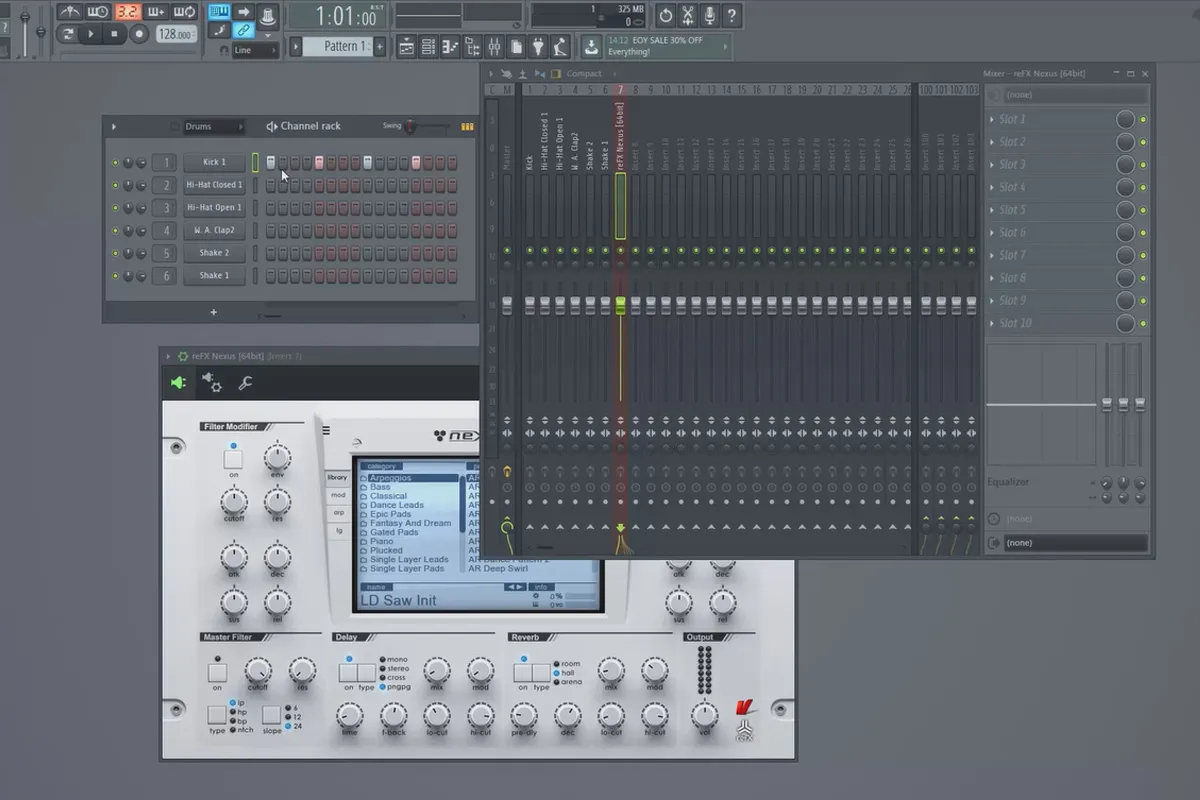The height and width of the screenshot is (800, 1200).
Task: Open the Nexus detailed settings gear icon
Action: coord(212,382)
